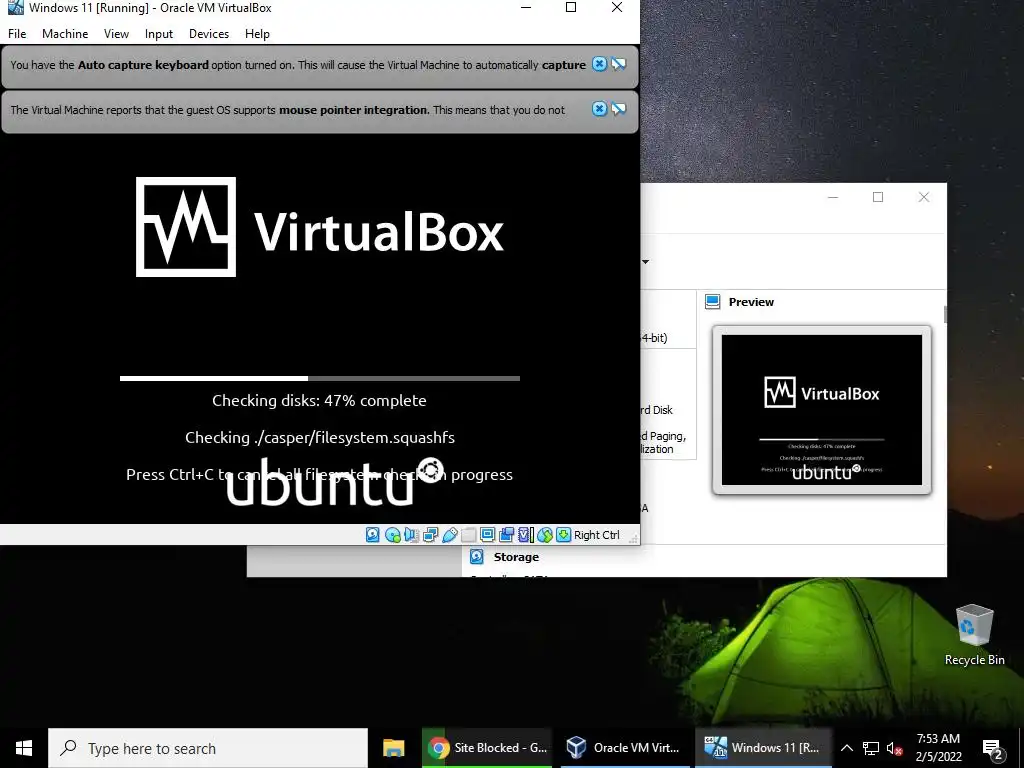Image resolution: width=1024 pixels, height=768 pixels.
Task: Click the mouse integration status icon
Action: [545, 535]
